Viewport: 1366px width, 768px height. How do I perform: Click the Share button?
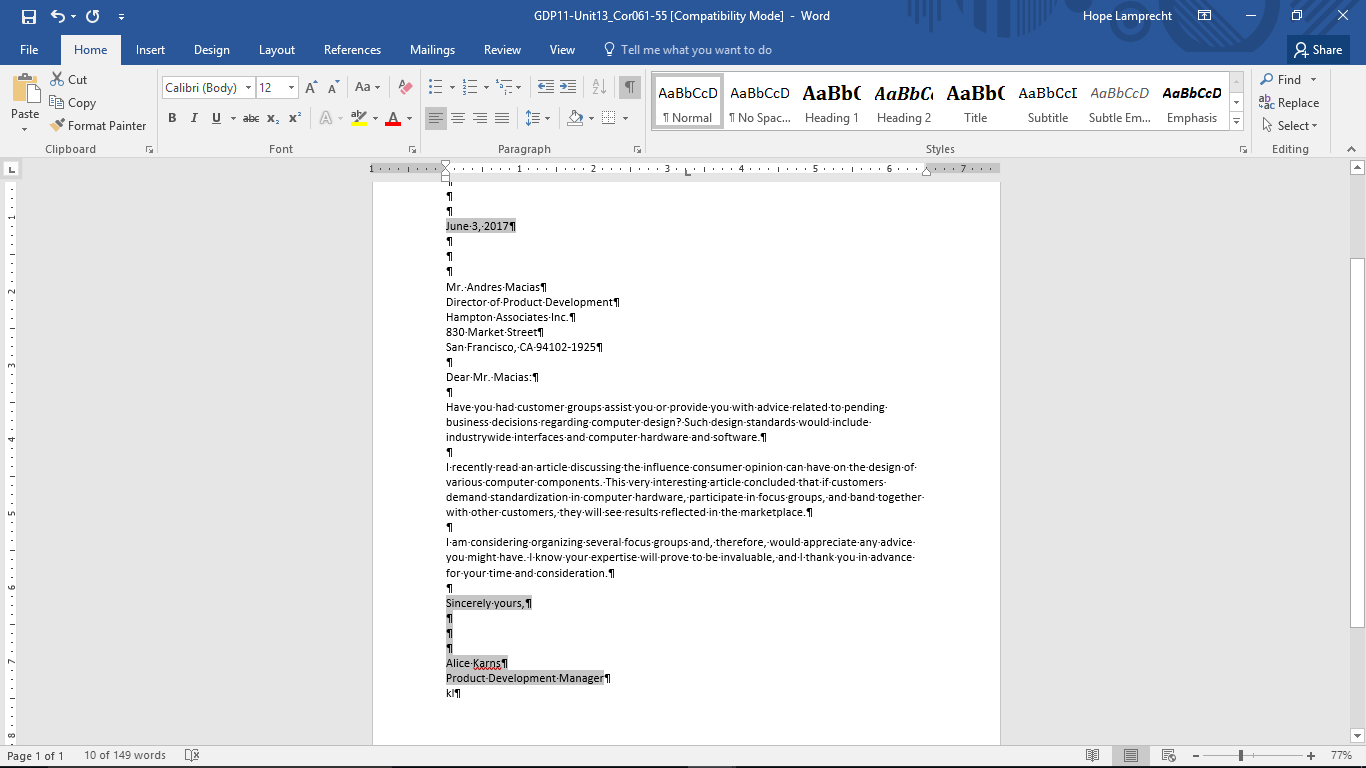point(1317,49)
